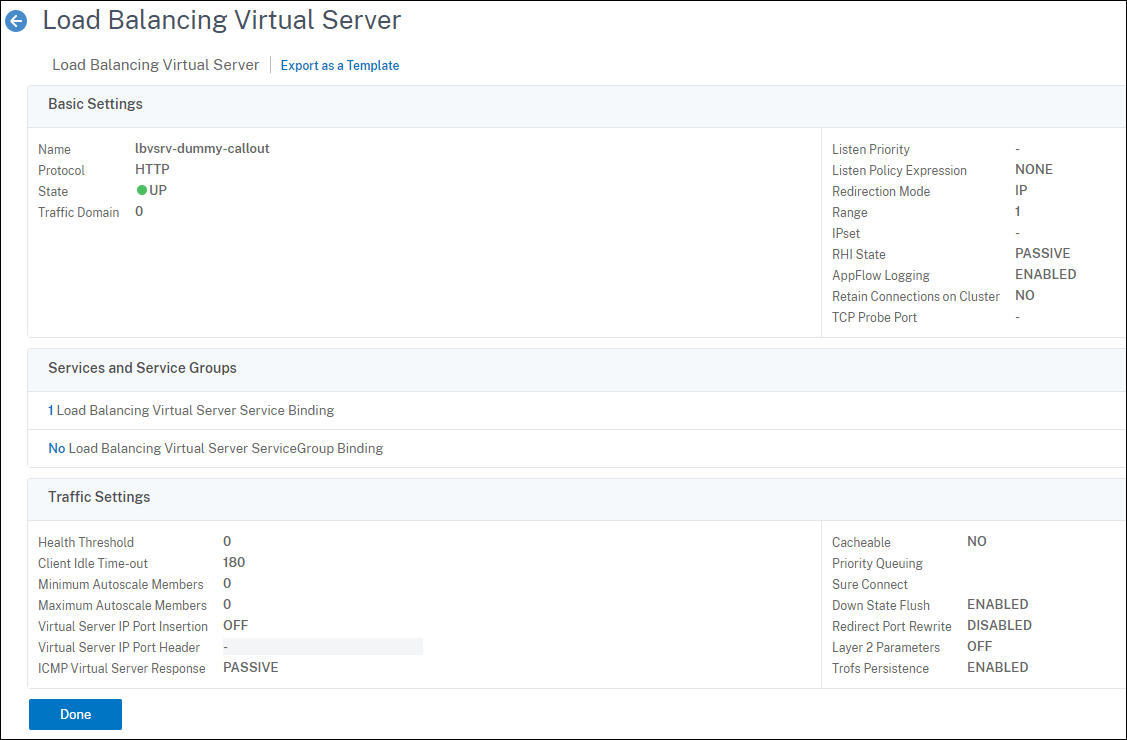The height and width of the screenshot is (740, 1127).
Task: Click the Traffic Settings section header
Action: pyautogui.click(x=99, y=497)
